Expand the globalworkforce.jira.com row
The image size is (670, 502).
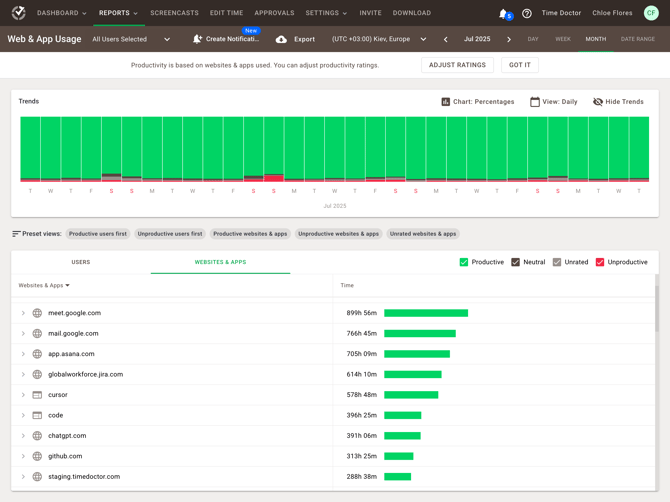[23, 375]
